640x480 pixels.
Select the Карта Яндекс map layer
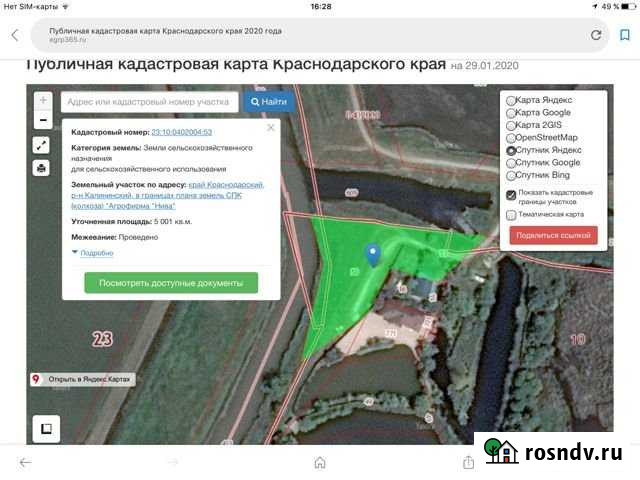point(512,101)
